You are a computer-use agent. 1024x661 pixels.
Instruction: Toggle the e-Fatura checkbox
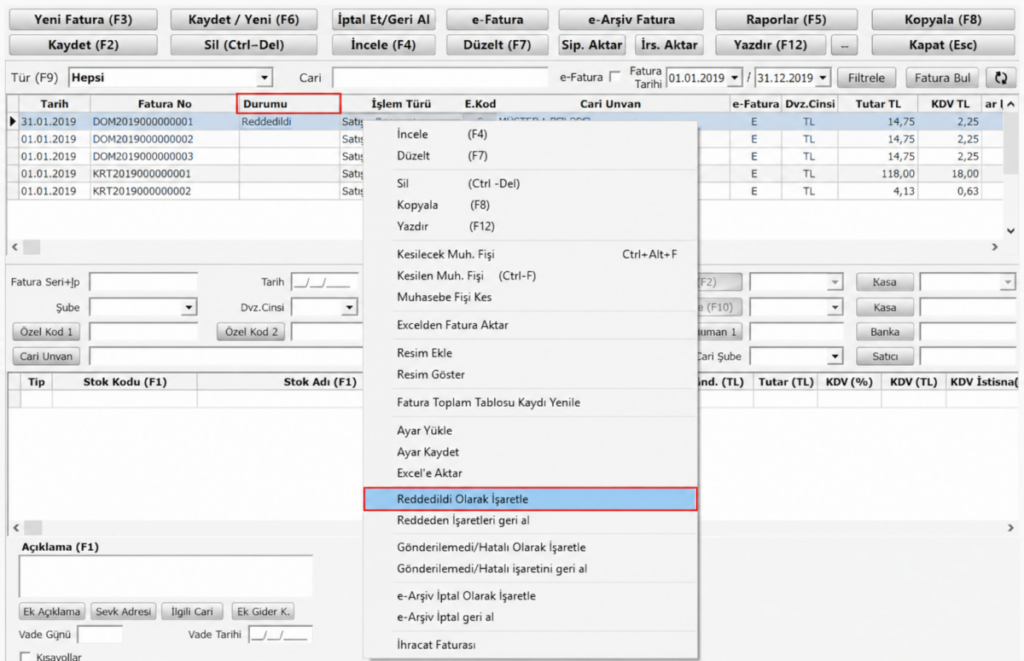pyautogui.click(x=615, y=77)
